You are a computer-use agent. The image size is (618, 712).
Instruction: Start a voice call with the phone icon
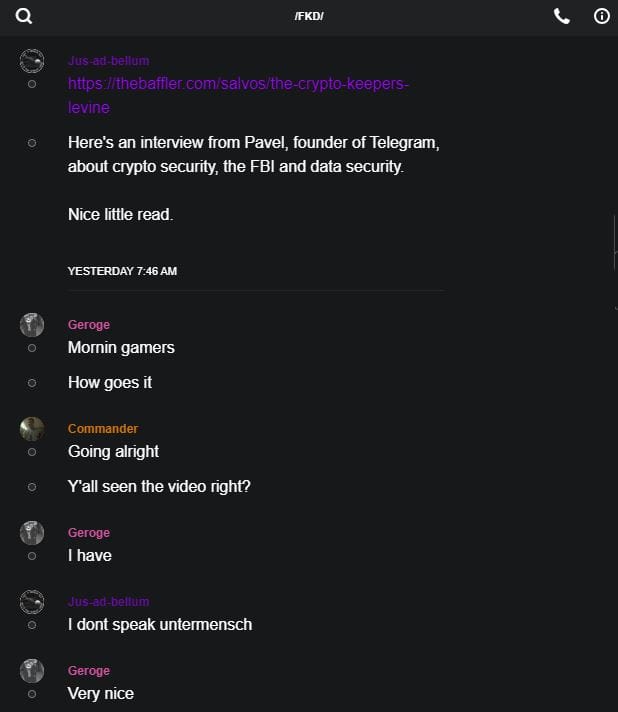pyautogui.click(x=562, y=16)
